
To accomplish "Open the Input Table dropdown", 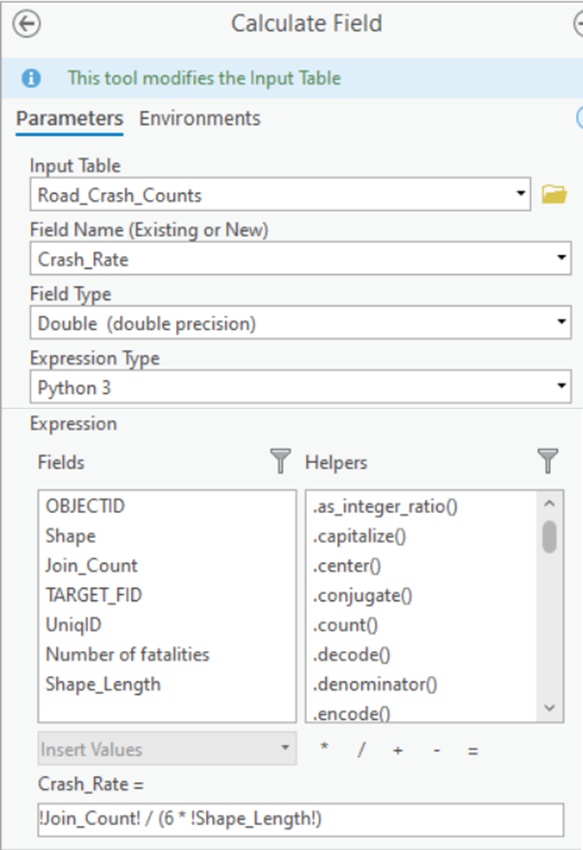I will click(x=521, y=194).
